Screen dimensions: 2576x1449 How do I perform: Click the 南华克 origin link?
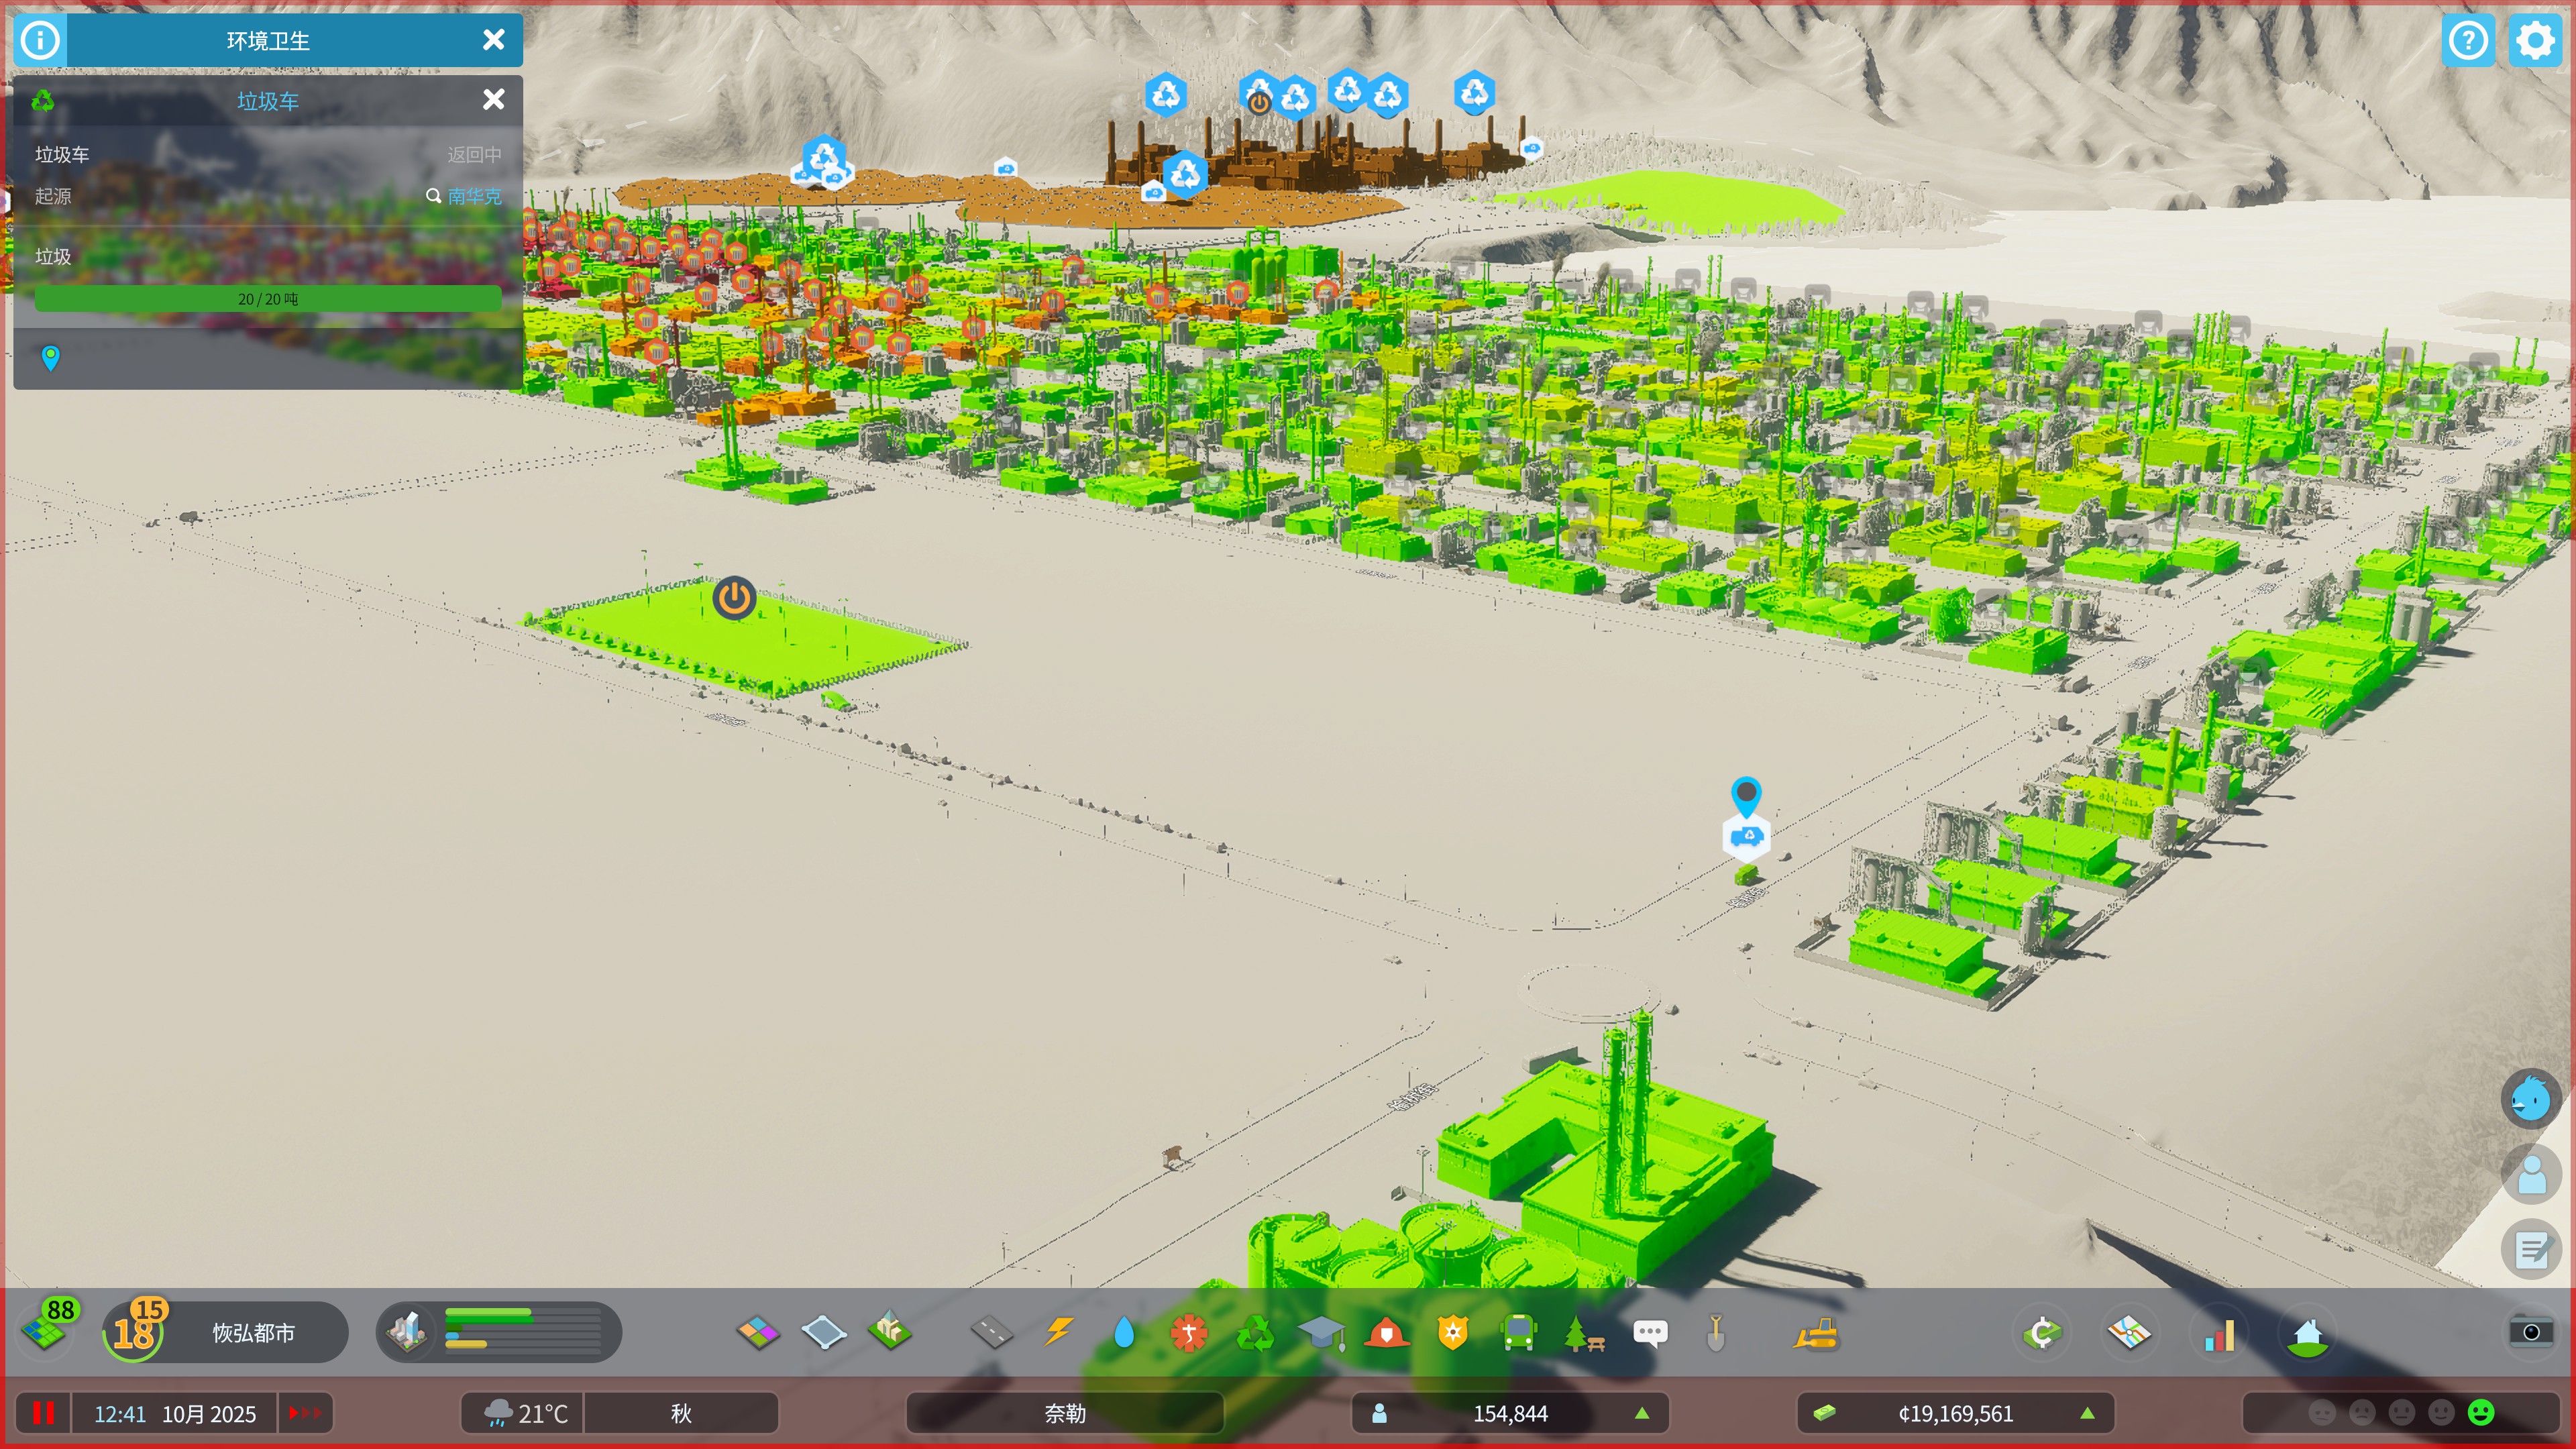[x=474, y=196]
